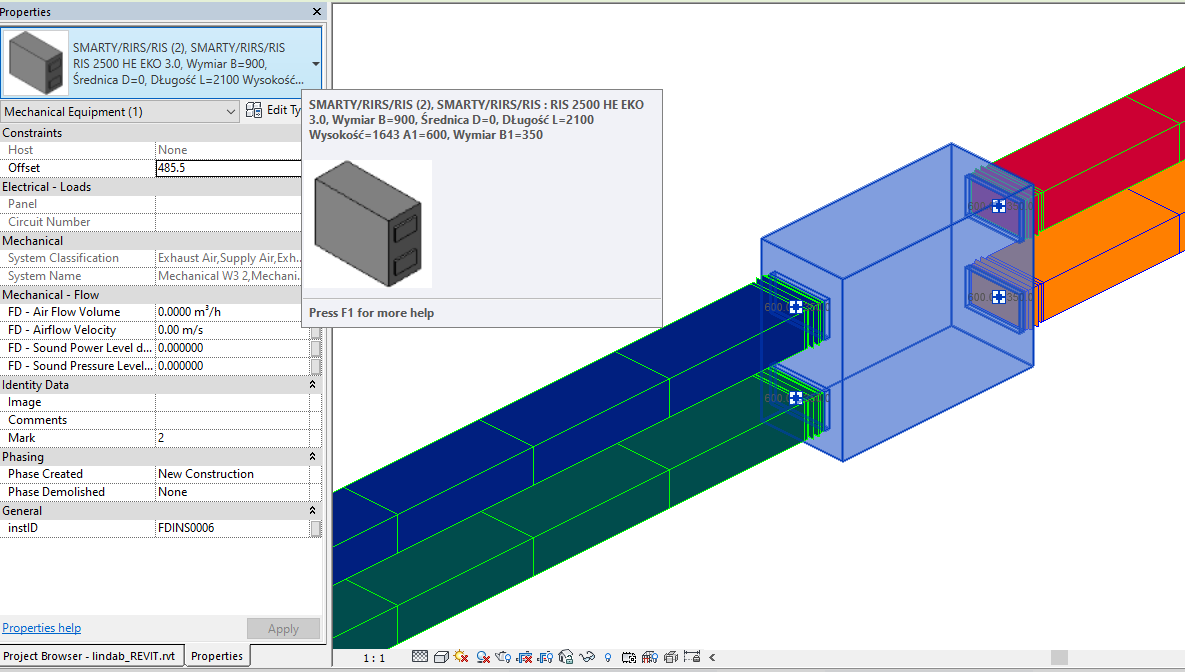
Task: Toggle Shadows in view control bar
Action: coord(482,657)
